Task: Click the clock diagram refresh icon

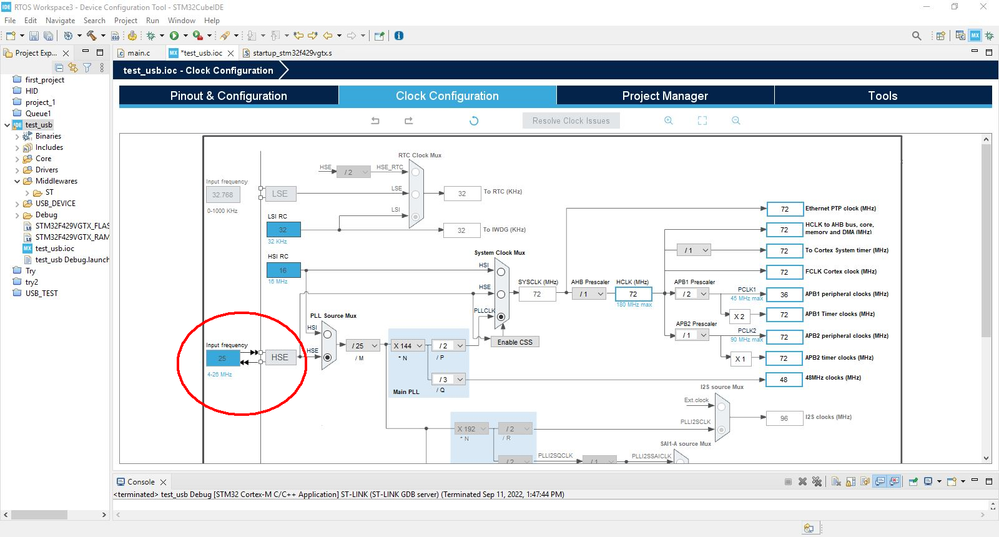Action: coord(474,120)
